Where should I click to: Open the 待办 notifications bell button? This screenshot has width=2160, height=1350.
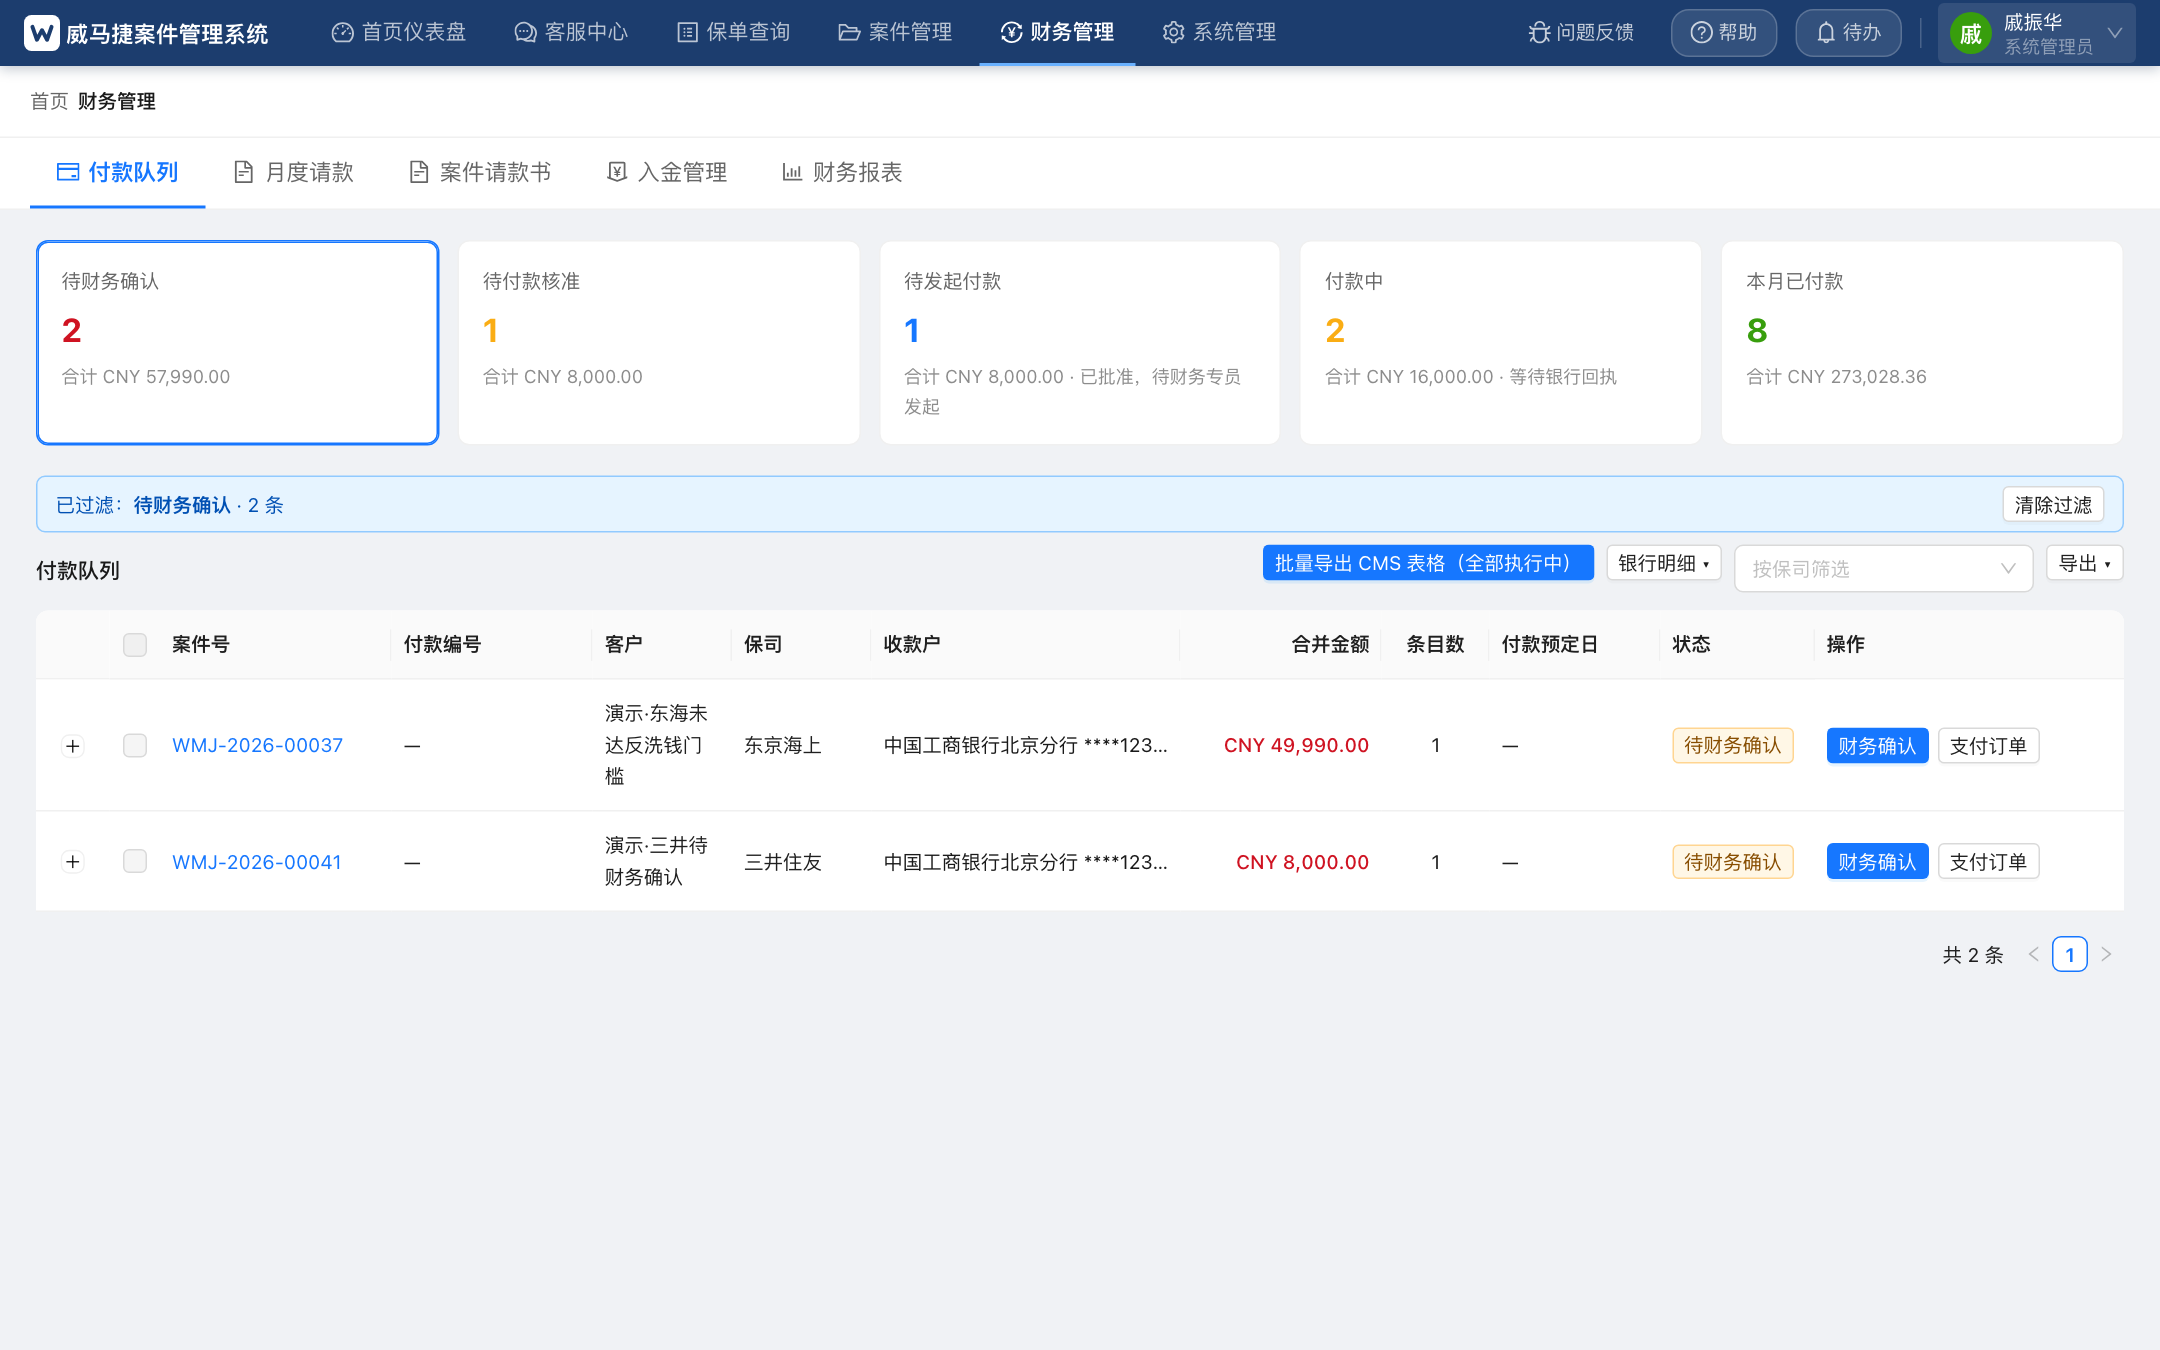pos(1848,32)
